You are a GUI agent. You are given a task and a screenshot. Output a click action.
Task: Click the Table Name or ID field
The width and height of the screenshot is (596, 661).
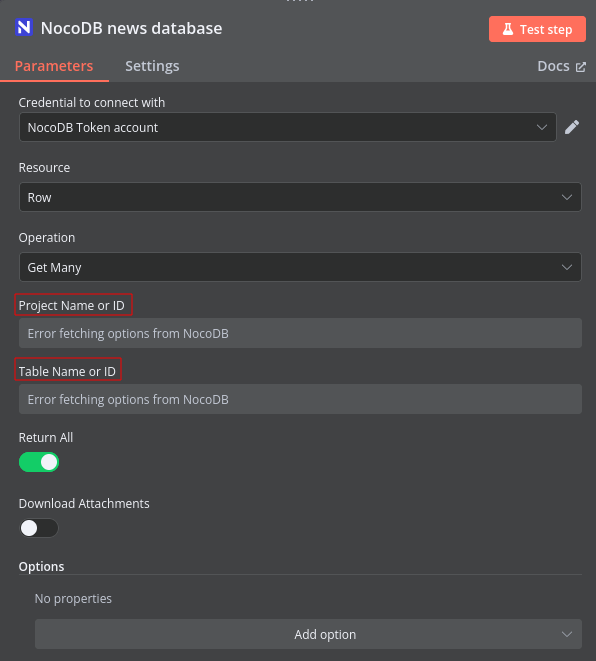click(301, 399)
